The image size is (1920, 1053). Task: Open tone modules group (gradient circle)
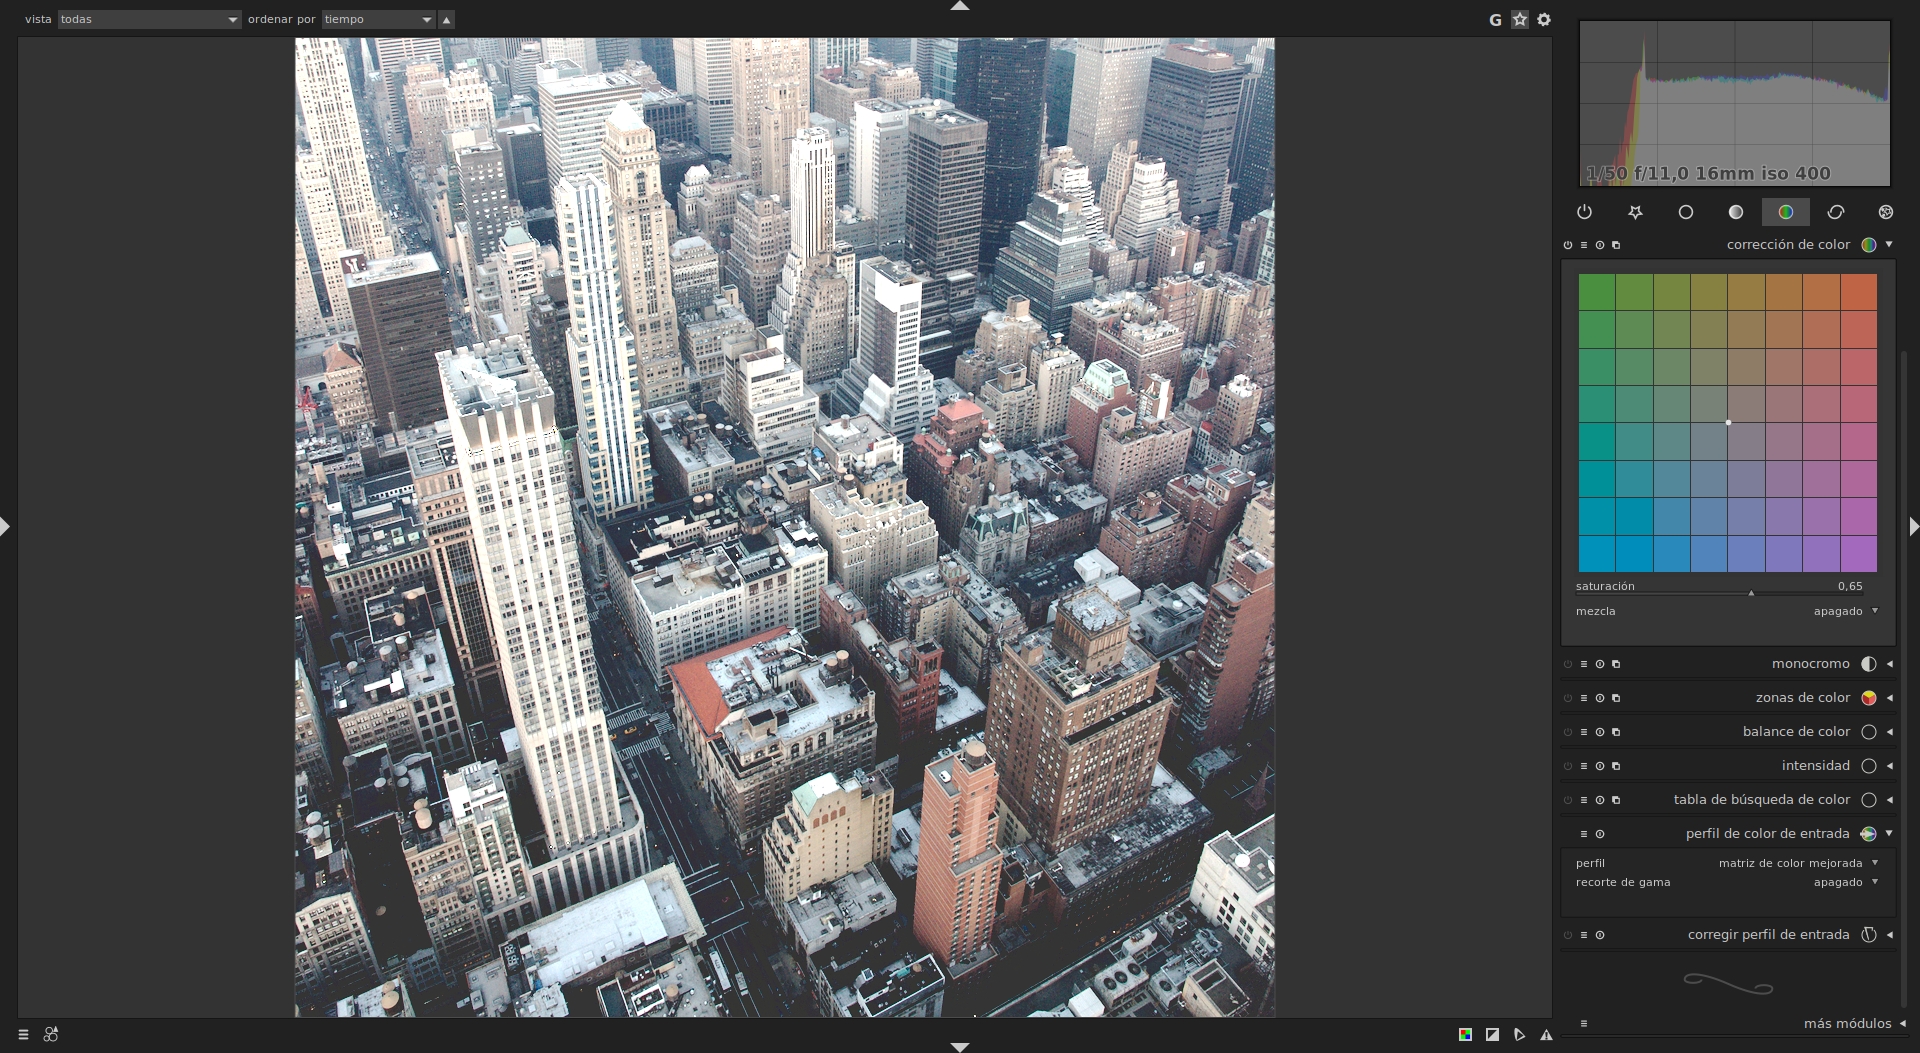tap(1735, 212)
